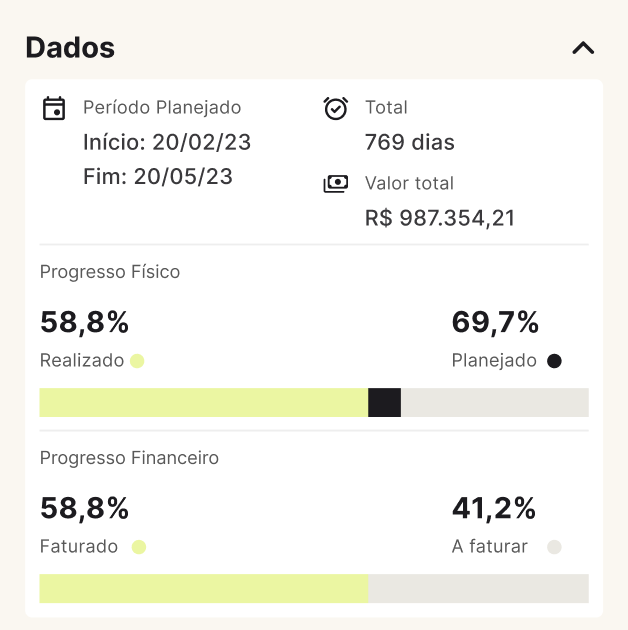
Task: Click the green Realizado legend dot
Action: click(137, 361)
